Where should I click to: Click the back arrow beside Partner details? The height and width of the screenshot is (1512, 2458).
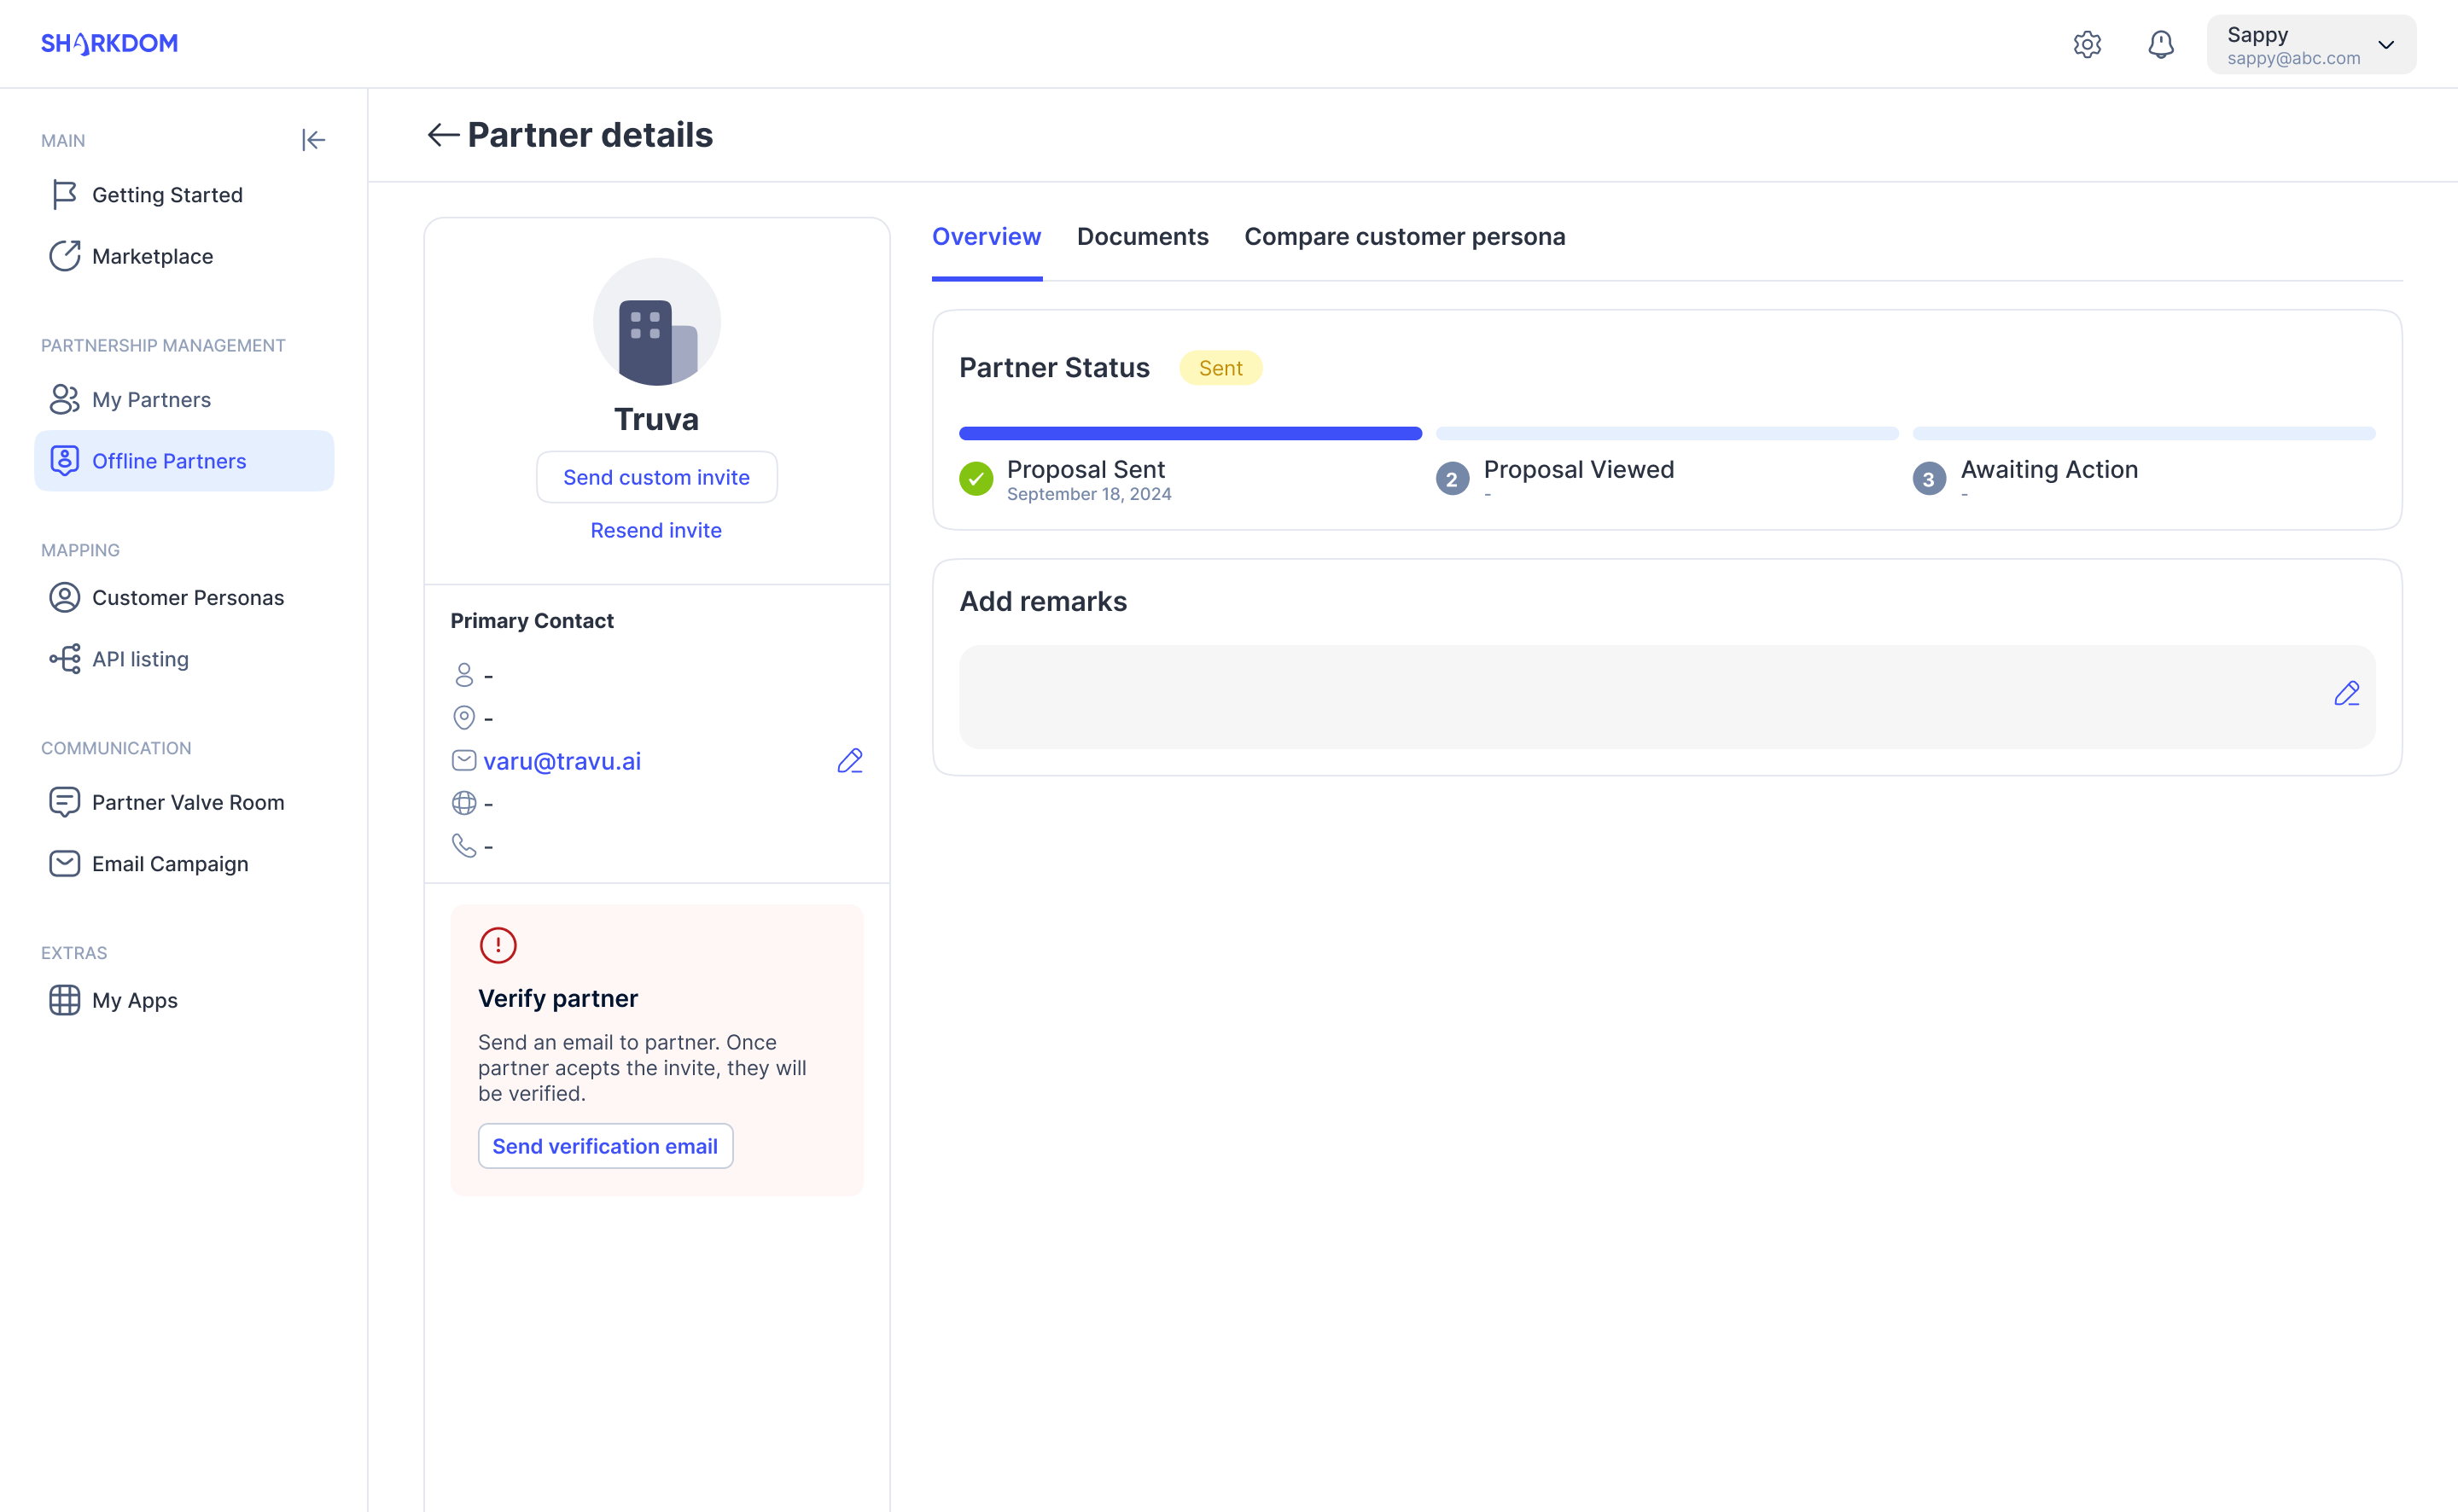click(x=442, y=135)
